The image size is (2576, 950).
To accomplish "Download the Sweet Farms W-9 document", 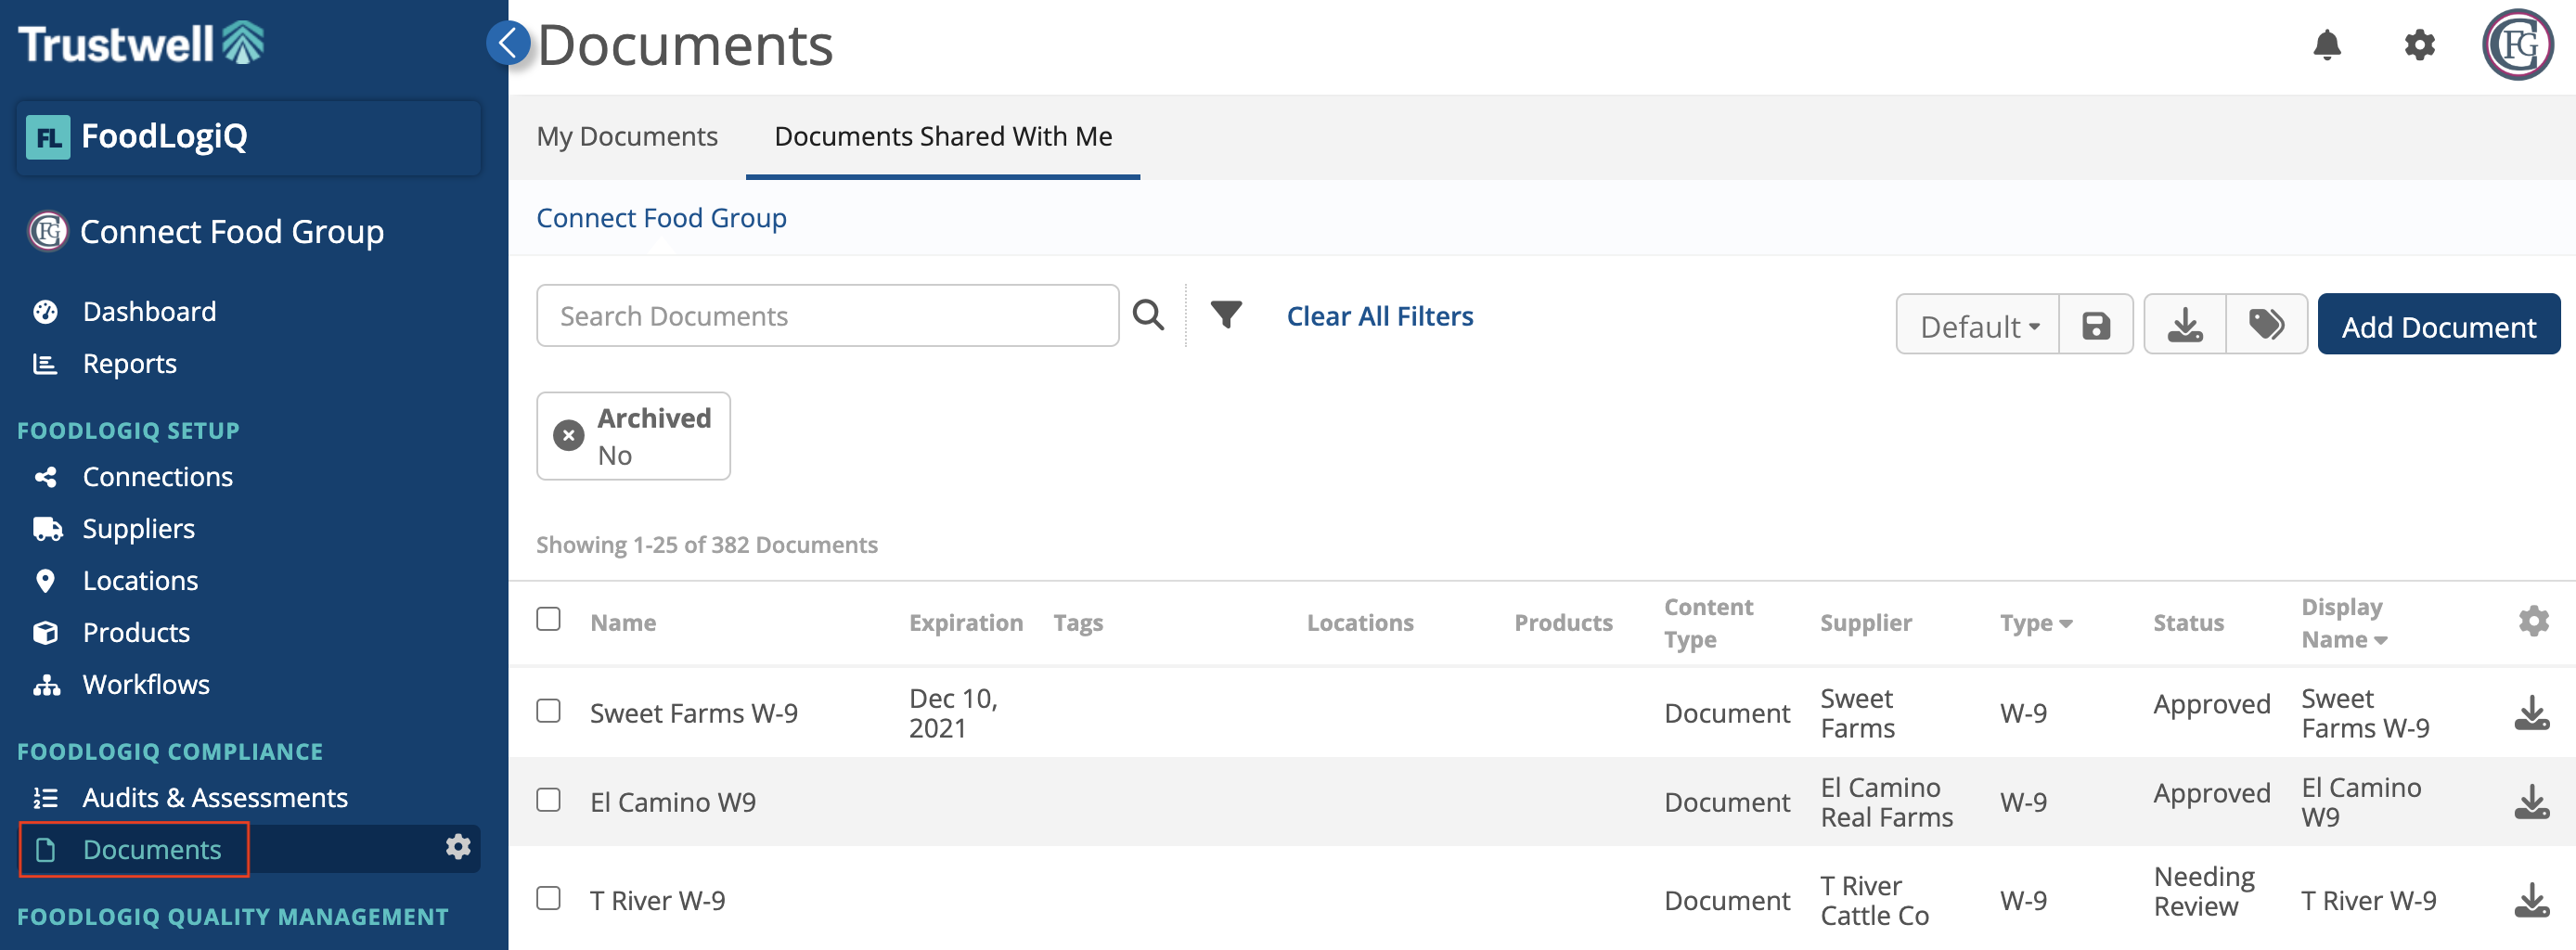I will 2531,713.
